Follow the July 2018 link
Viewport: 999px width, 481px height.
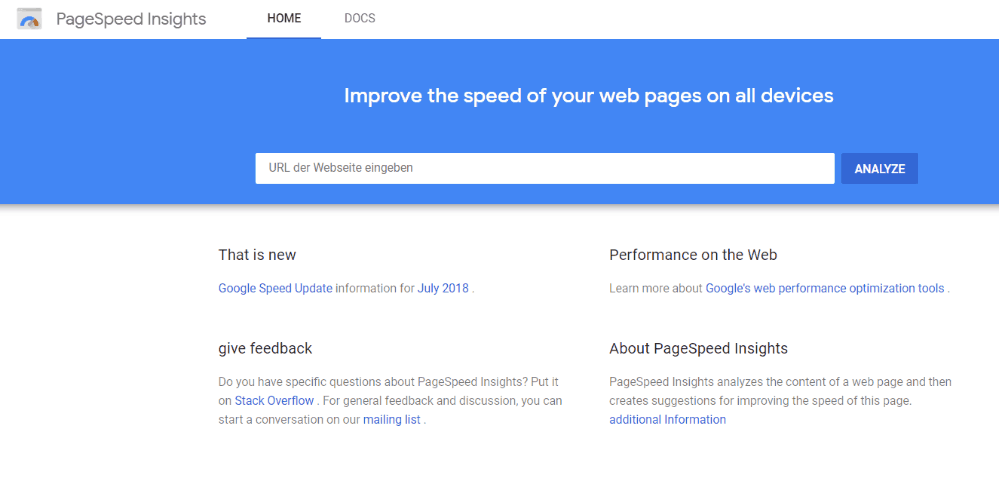click(443, 288)
